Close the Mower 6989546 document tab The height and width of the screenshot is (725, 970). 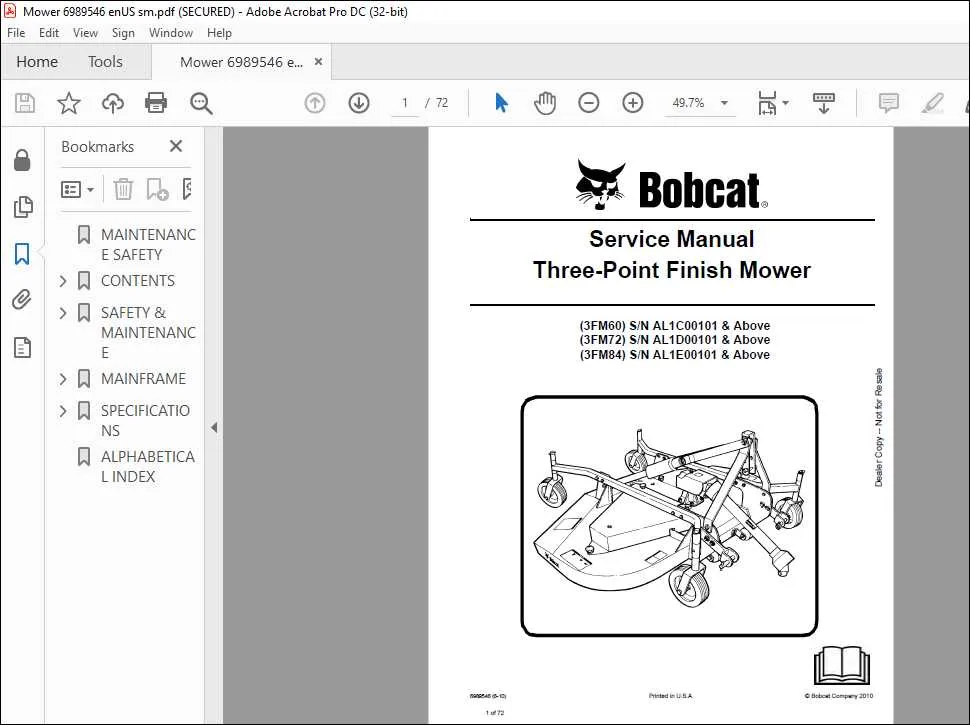[318, 62]
